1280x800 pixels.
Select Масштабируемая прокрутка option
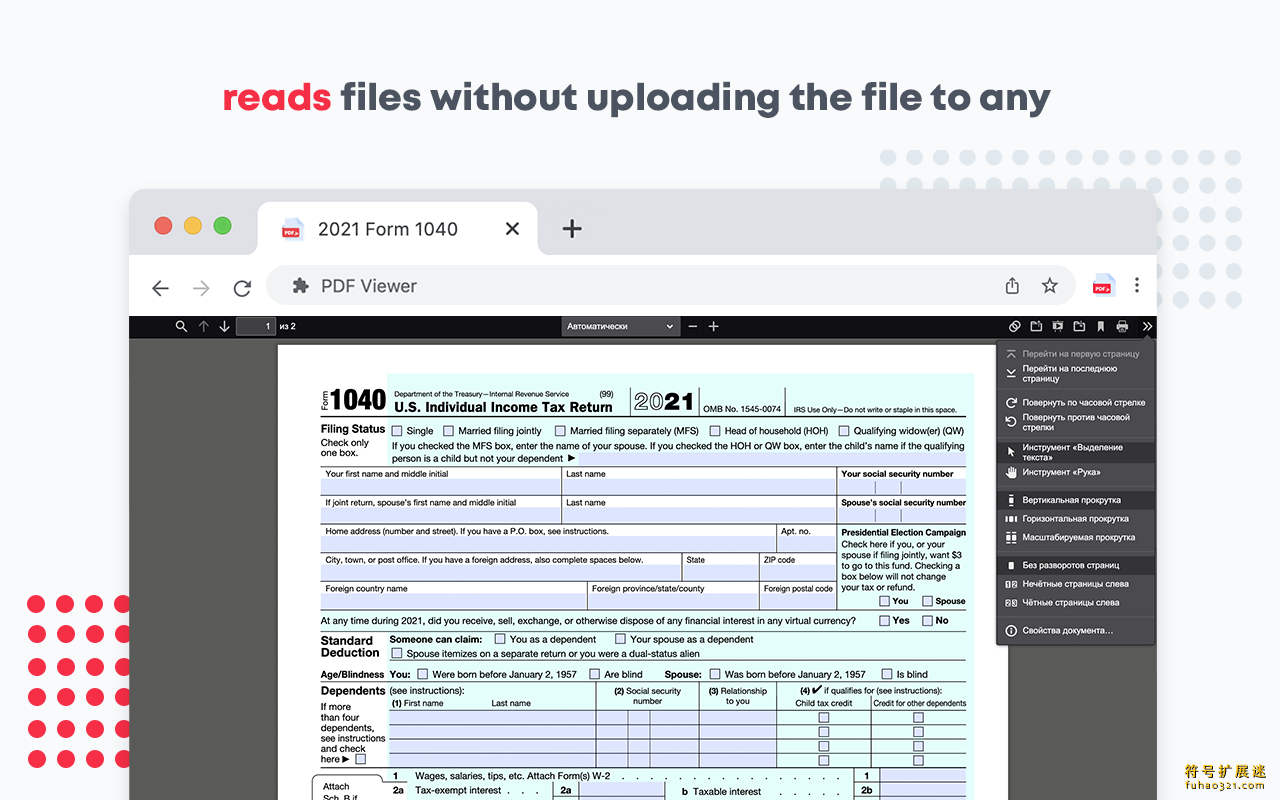(1075, 537)
